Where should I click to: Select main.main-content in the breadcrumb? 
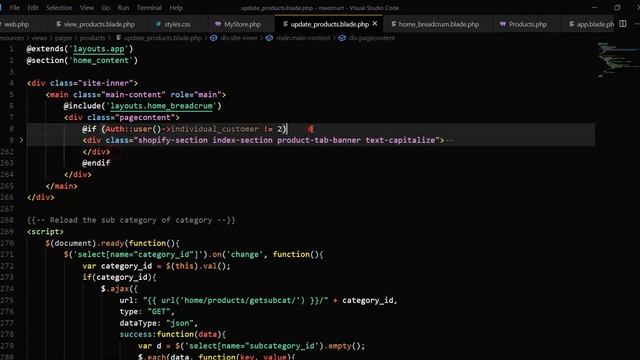point(303,38)
